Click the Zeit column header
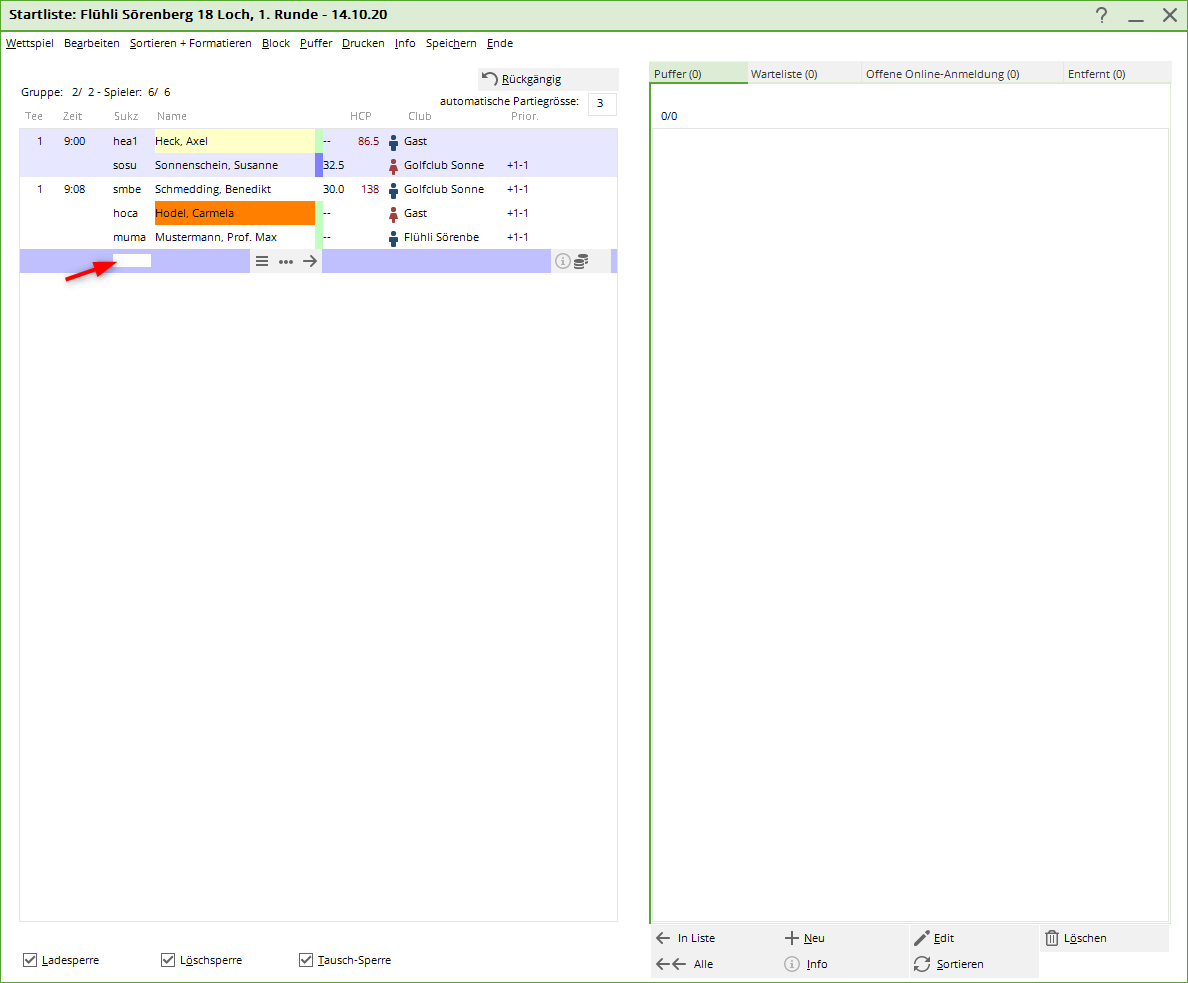 click(72, 116)
